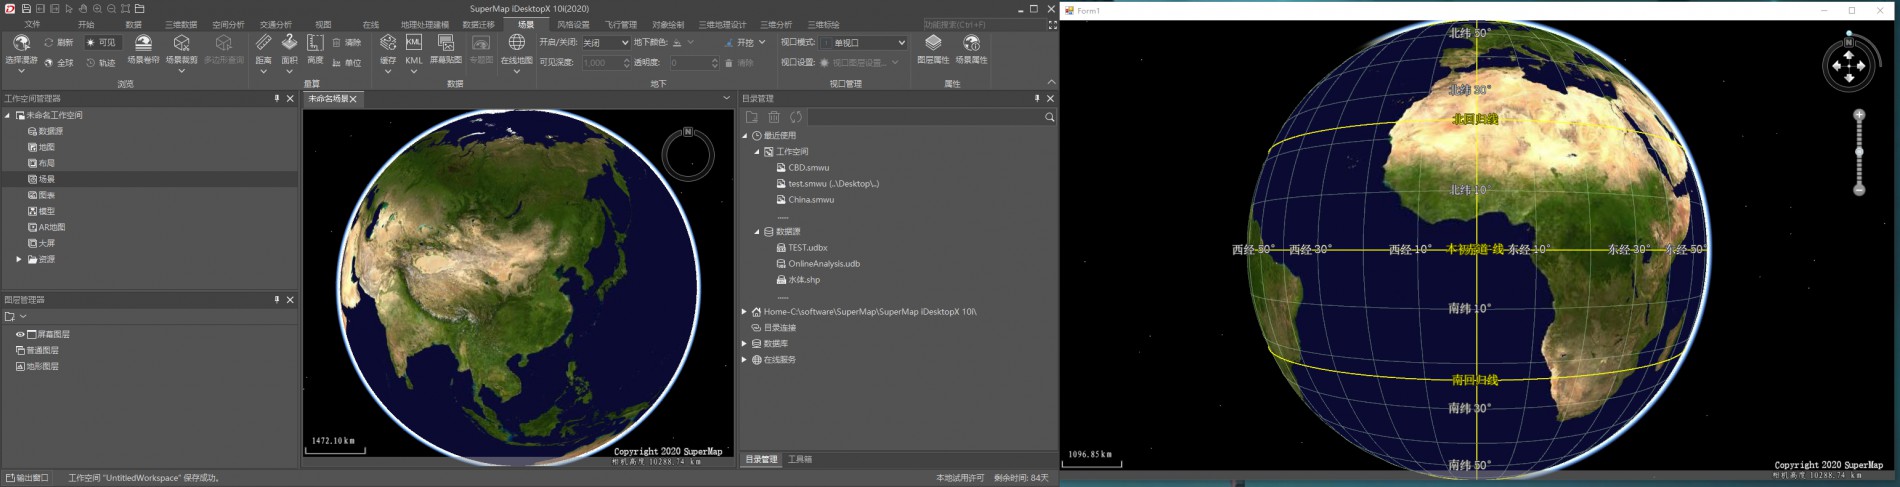Image resolution: width=1900 pixels, height=487 pixels.
Task: Expand the Home-C:\software\SuperMap node
Action: tap(744, 311)
